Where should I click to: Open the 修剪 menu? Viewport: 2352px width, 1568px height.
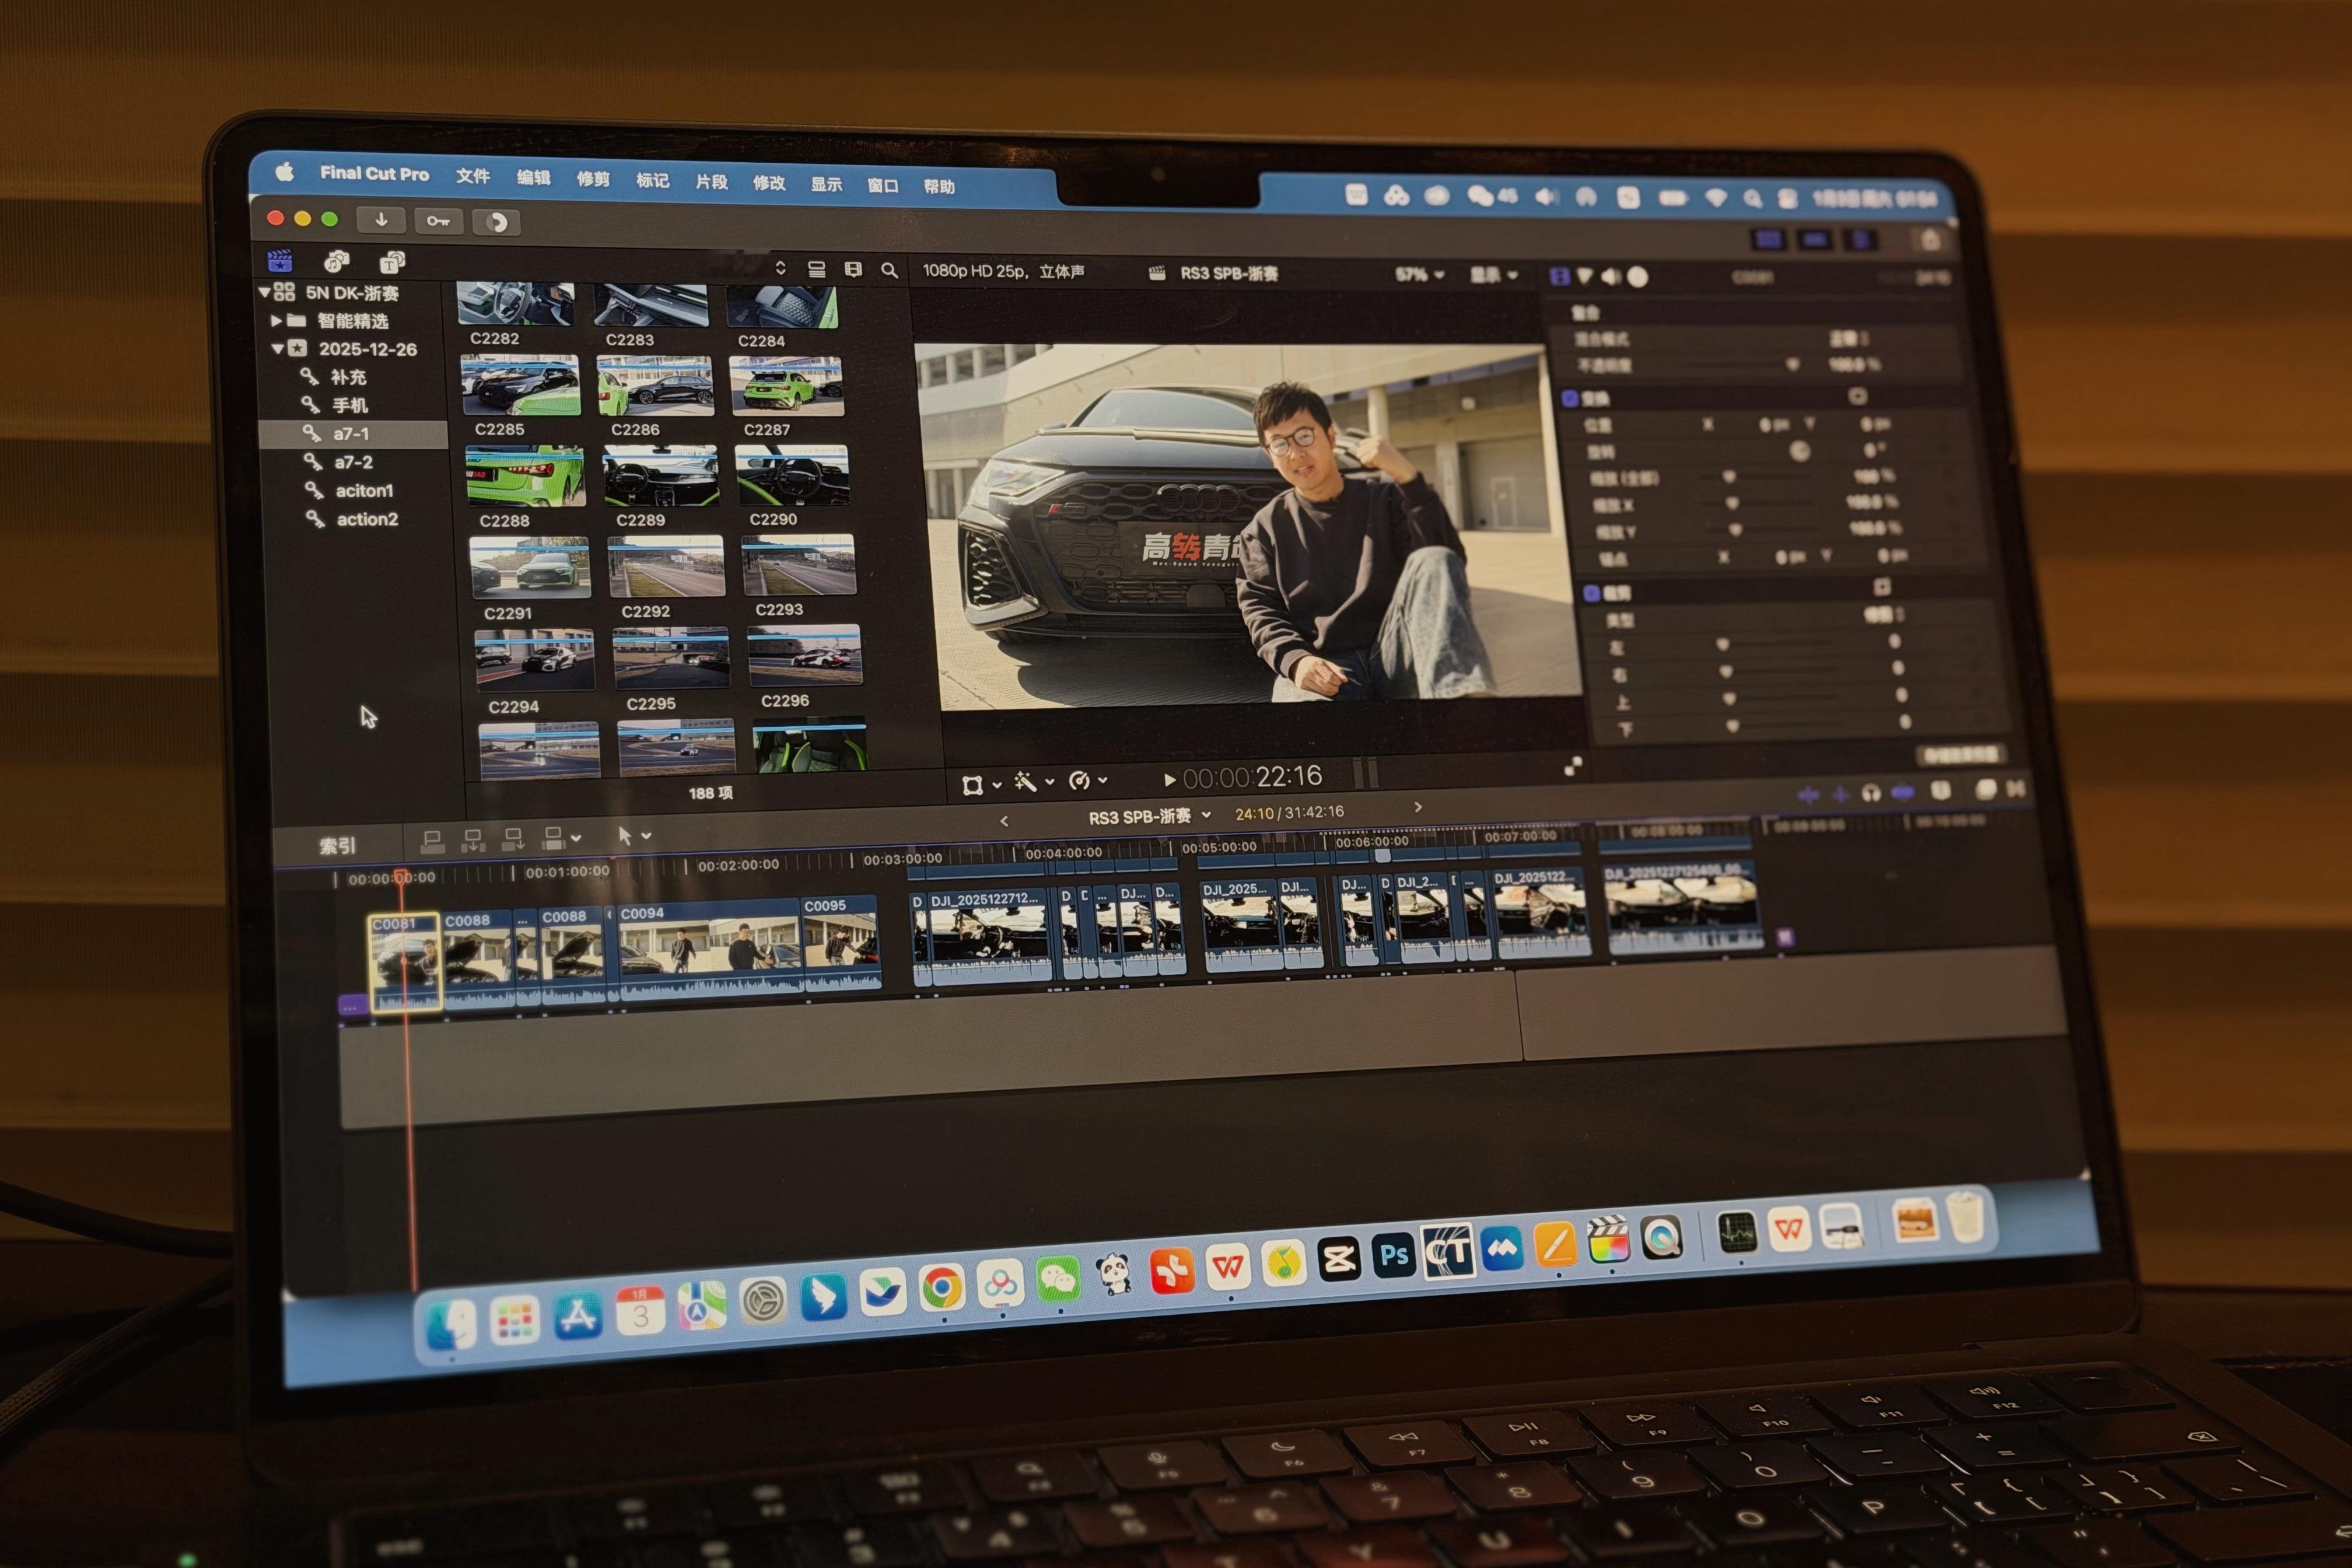click(x=592, y=179)
